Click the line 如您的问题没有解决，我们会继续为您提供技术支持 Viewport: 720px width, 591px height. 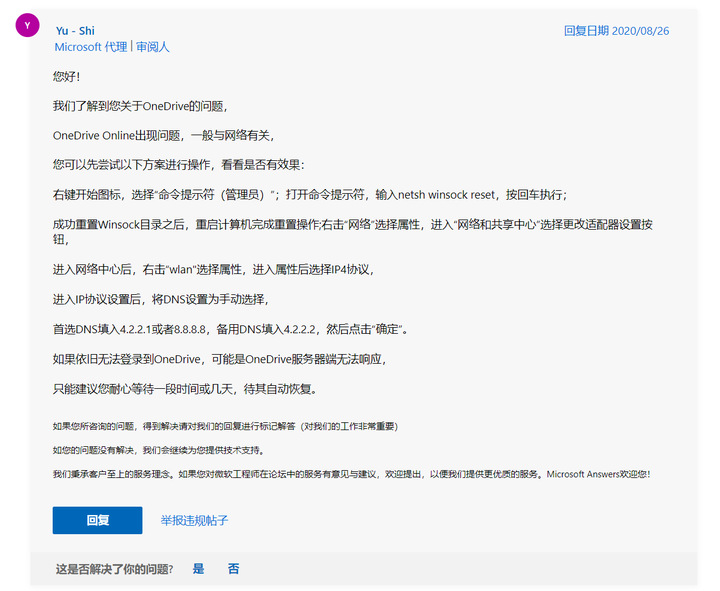click(x=158, y=450)
